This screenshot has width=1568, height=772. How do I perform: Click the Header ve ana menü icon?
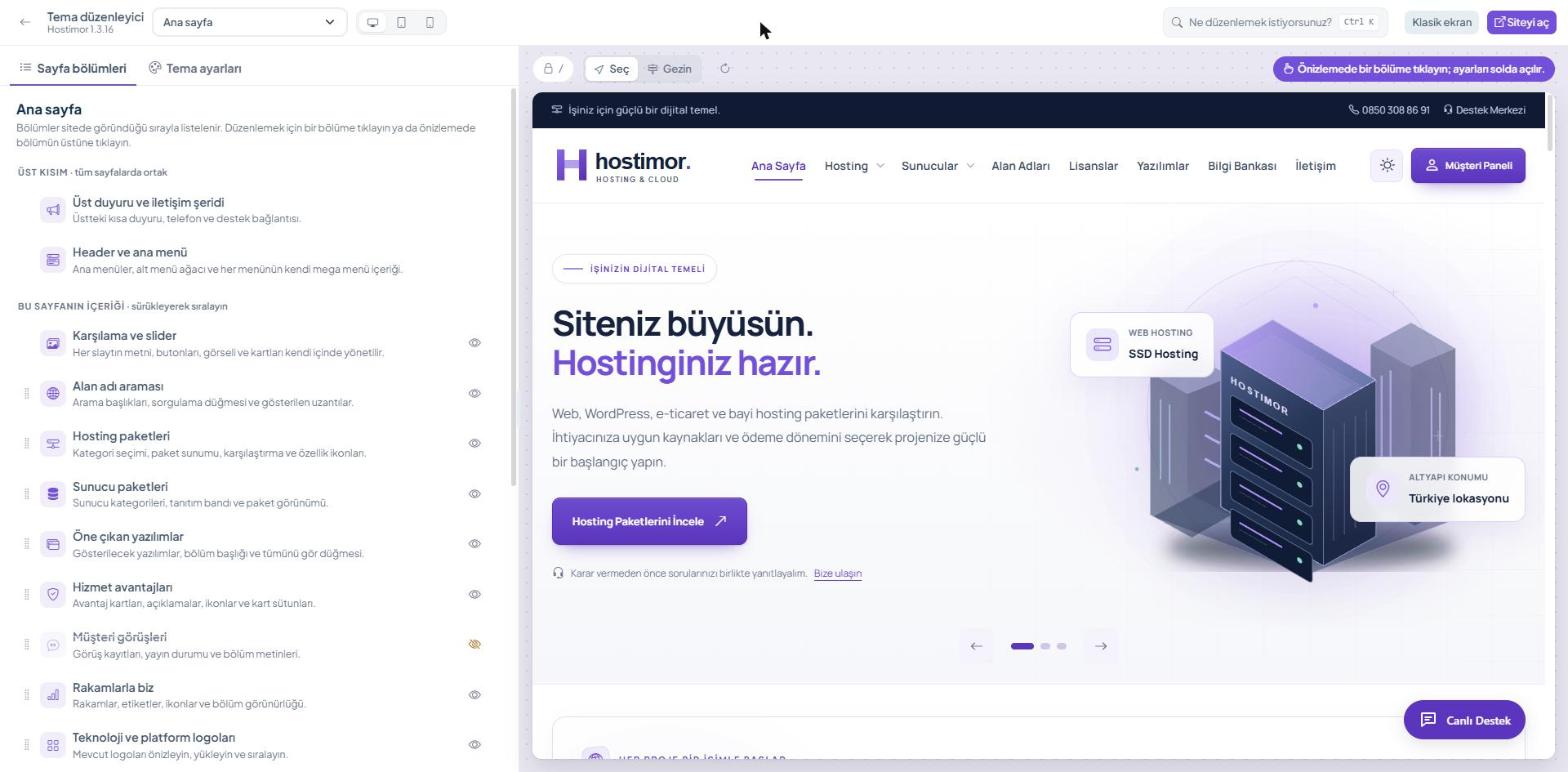coord(53,260)
